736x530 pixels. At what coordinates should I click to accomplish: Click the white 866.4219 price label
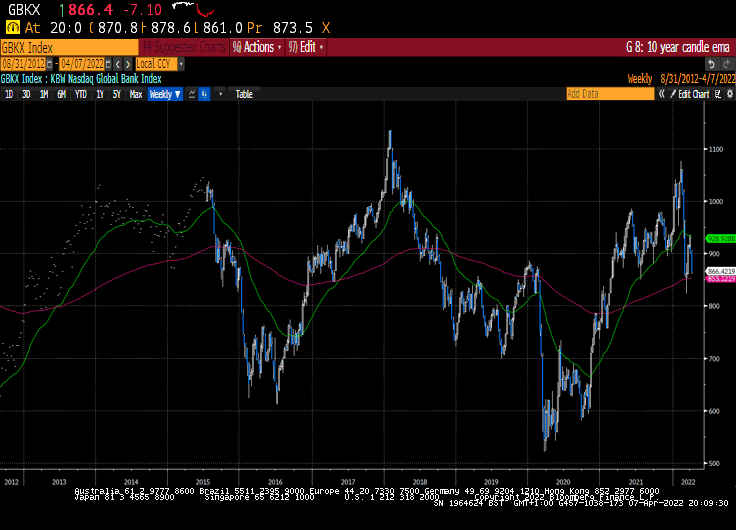pyautogui.click(x=721, y=271)
